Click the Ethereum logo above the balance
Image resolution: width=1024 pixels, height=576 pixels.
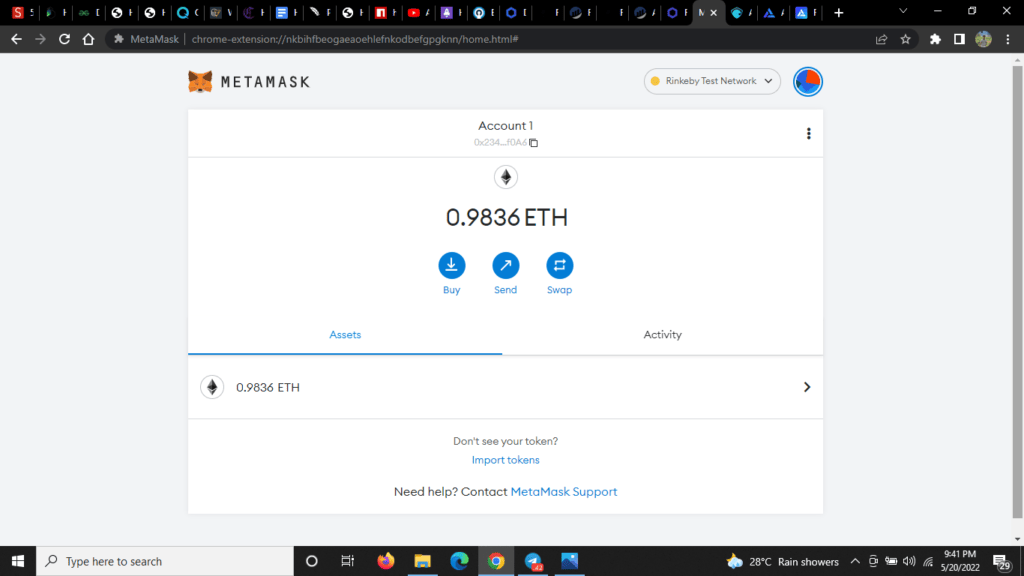click(505, 177)
